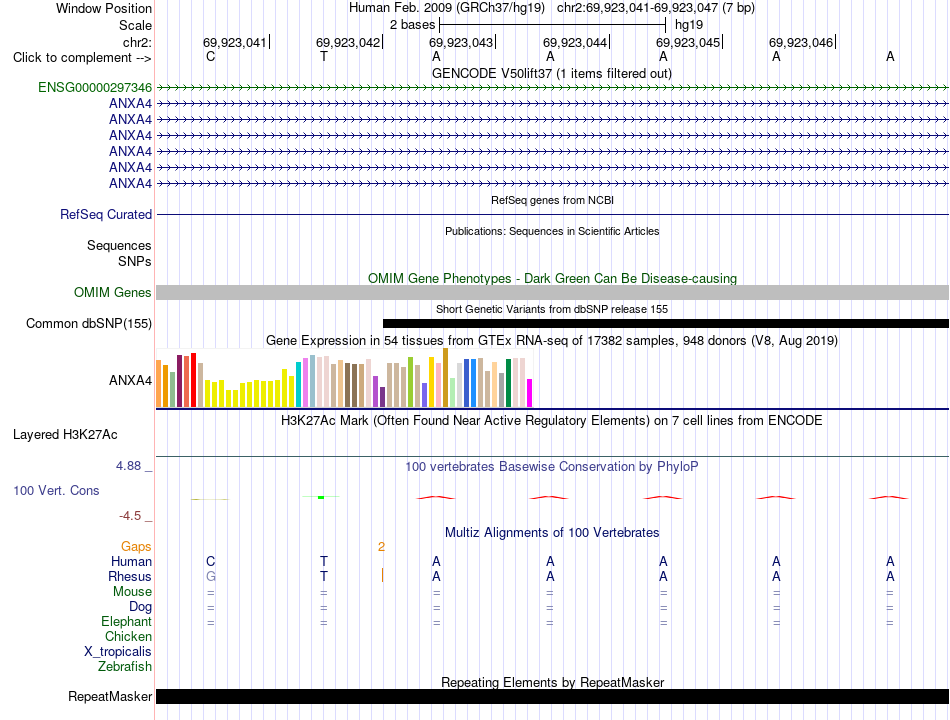Image resolution: width=950 pixels, height=720 pixels.
Task: Click 'GENCODE V50lift37 (1 items filtered out)' title
Action: 552,73
